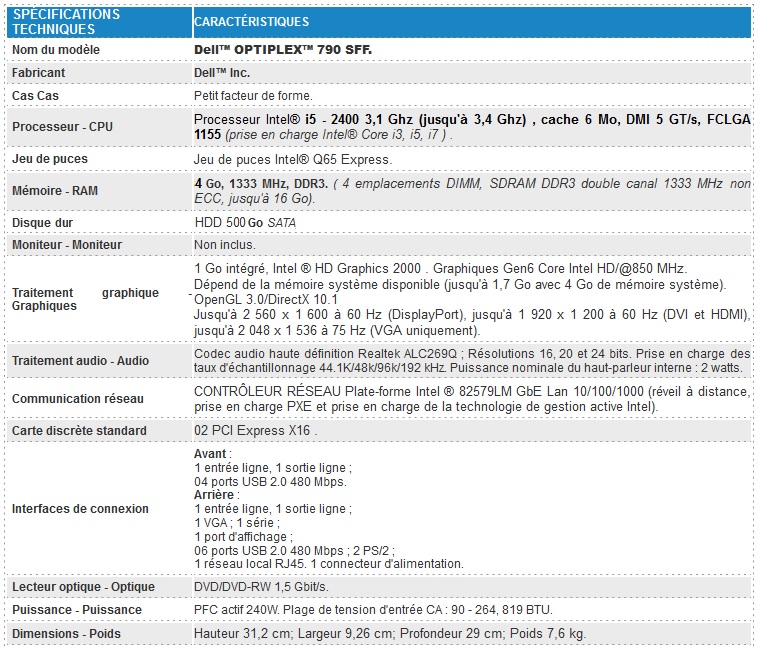Click the 'Carte discrète standard' row label
Screen dimensions: 759x649
[x=79, y=431]
